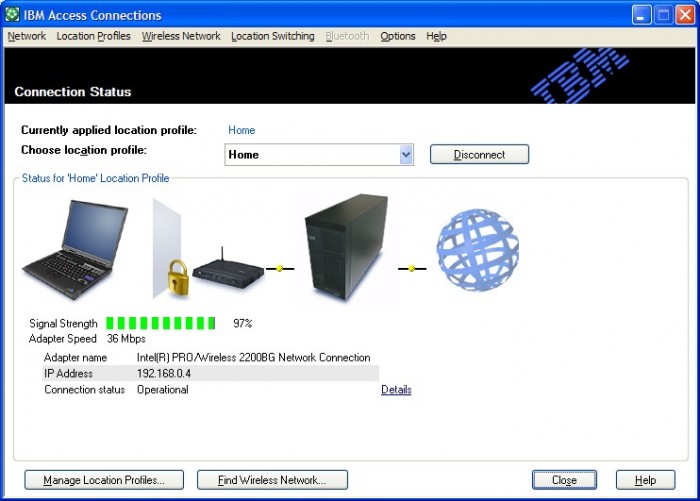Viewport: 700px width, 501px height.
Task: Click the yellow link dot between router and server
Action: coord(280,268)
